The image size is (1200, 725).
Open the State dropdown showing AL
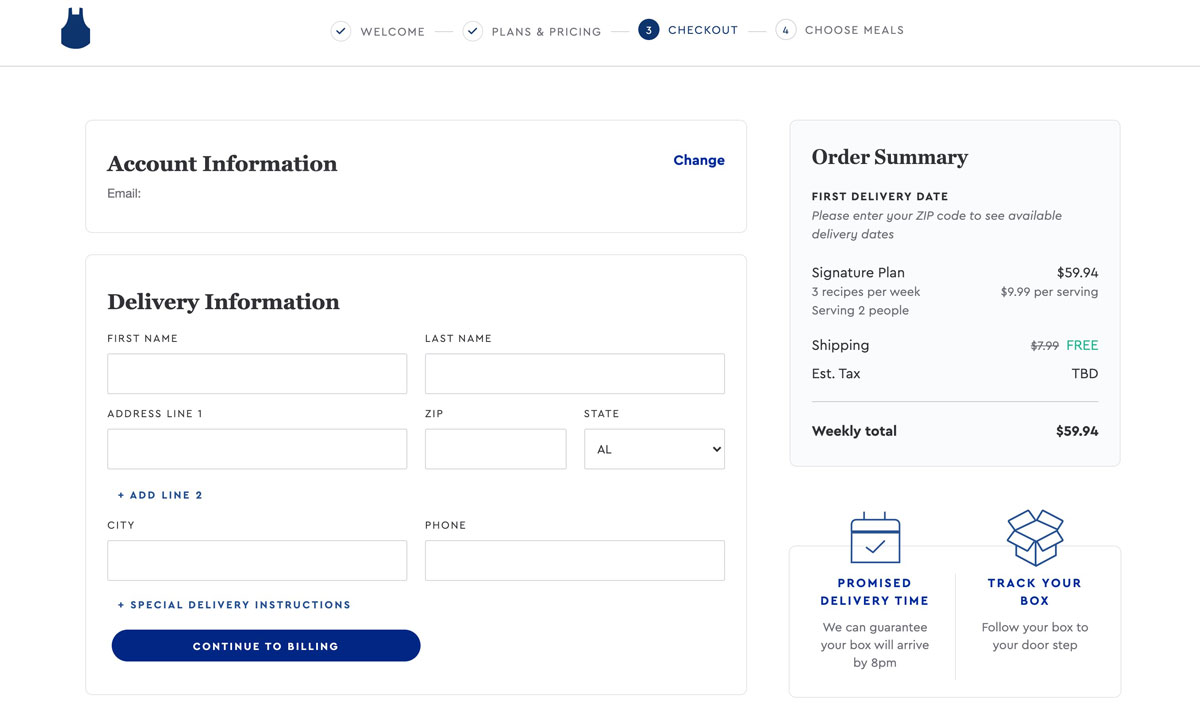click(654, 449)
